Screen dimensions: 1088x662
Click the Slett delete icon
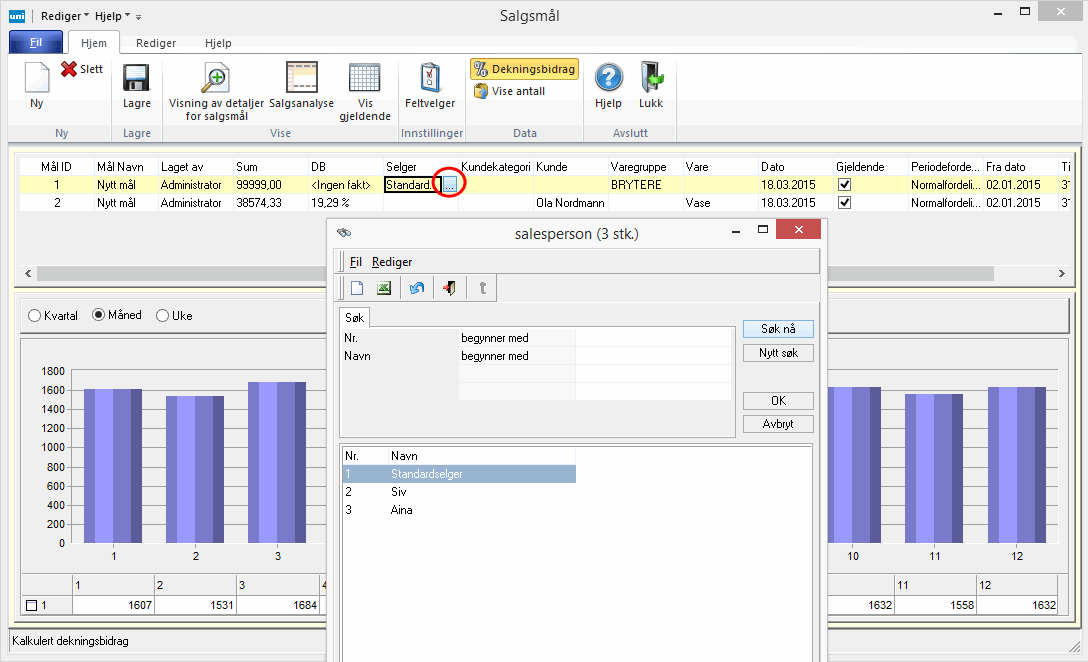point(69,69)
